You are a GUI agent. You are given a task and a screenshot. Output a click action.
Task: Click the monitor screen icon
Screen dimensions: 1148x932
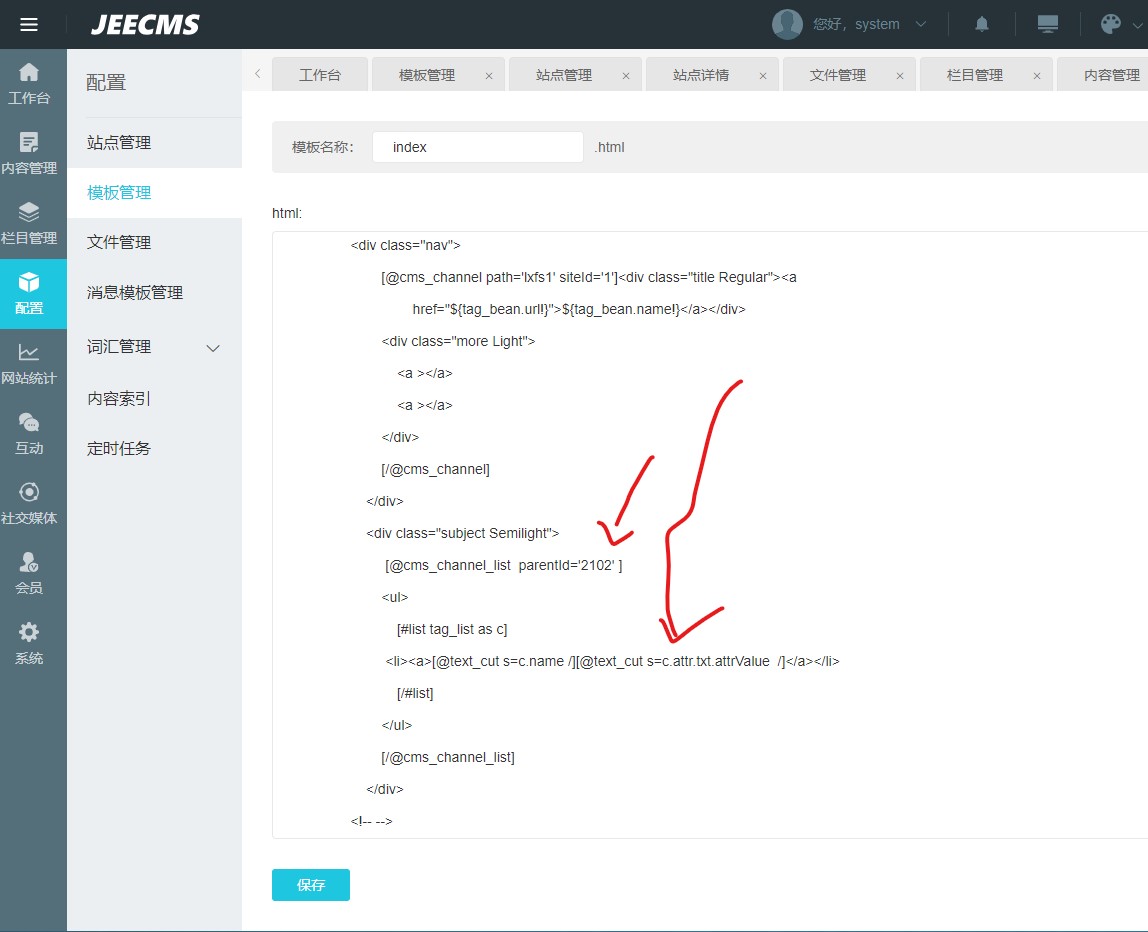(1048, 24)
